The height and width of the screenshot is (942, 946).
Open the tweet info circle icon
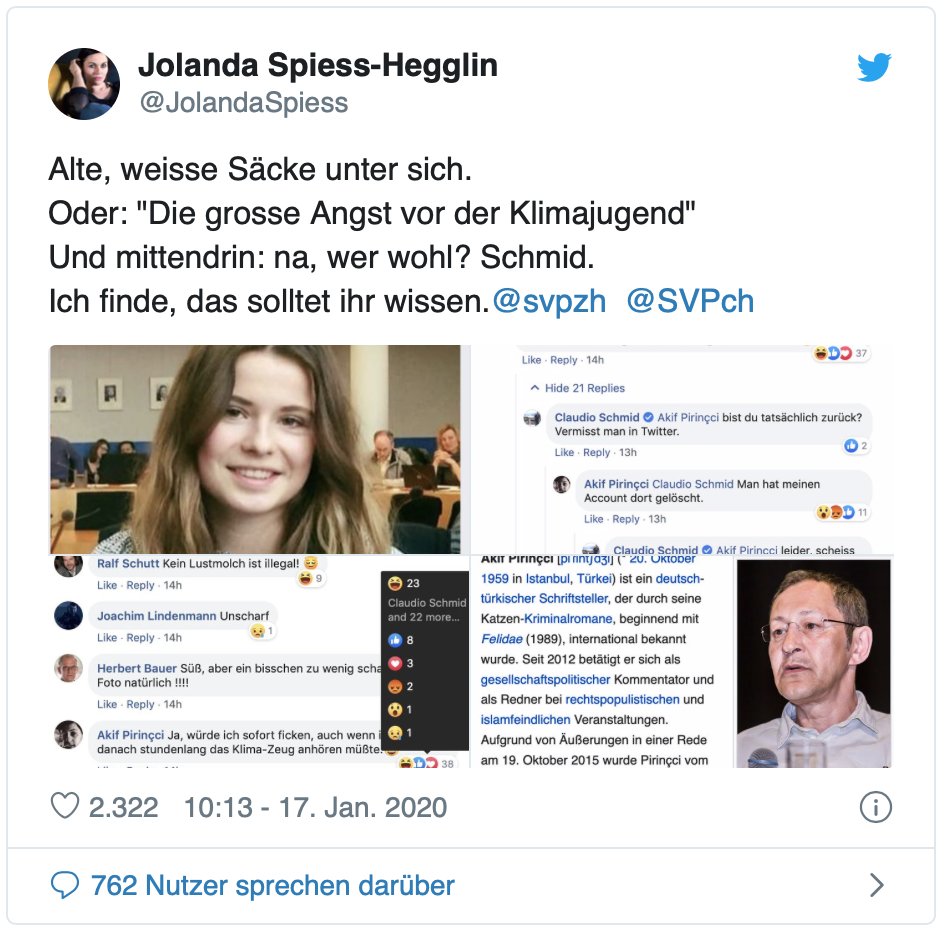click(x=875, y=807)
